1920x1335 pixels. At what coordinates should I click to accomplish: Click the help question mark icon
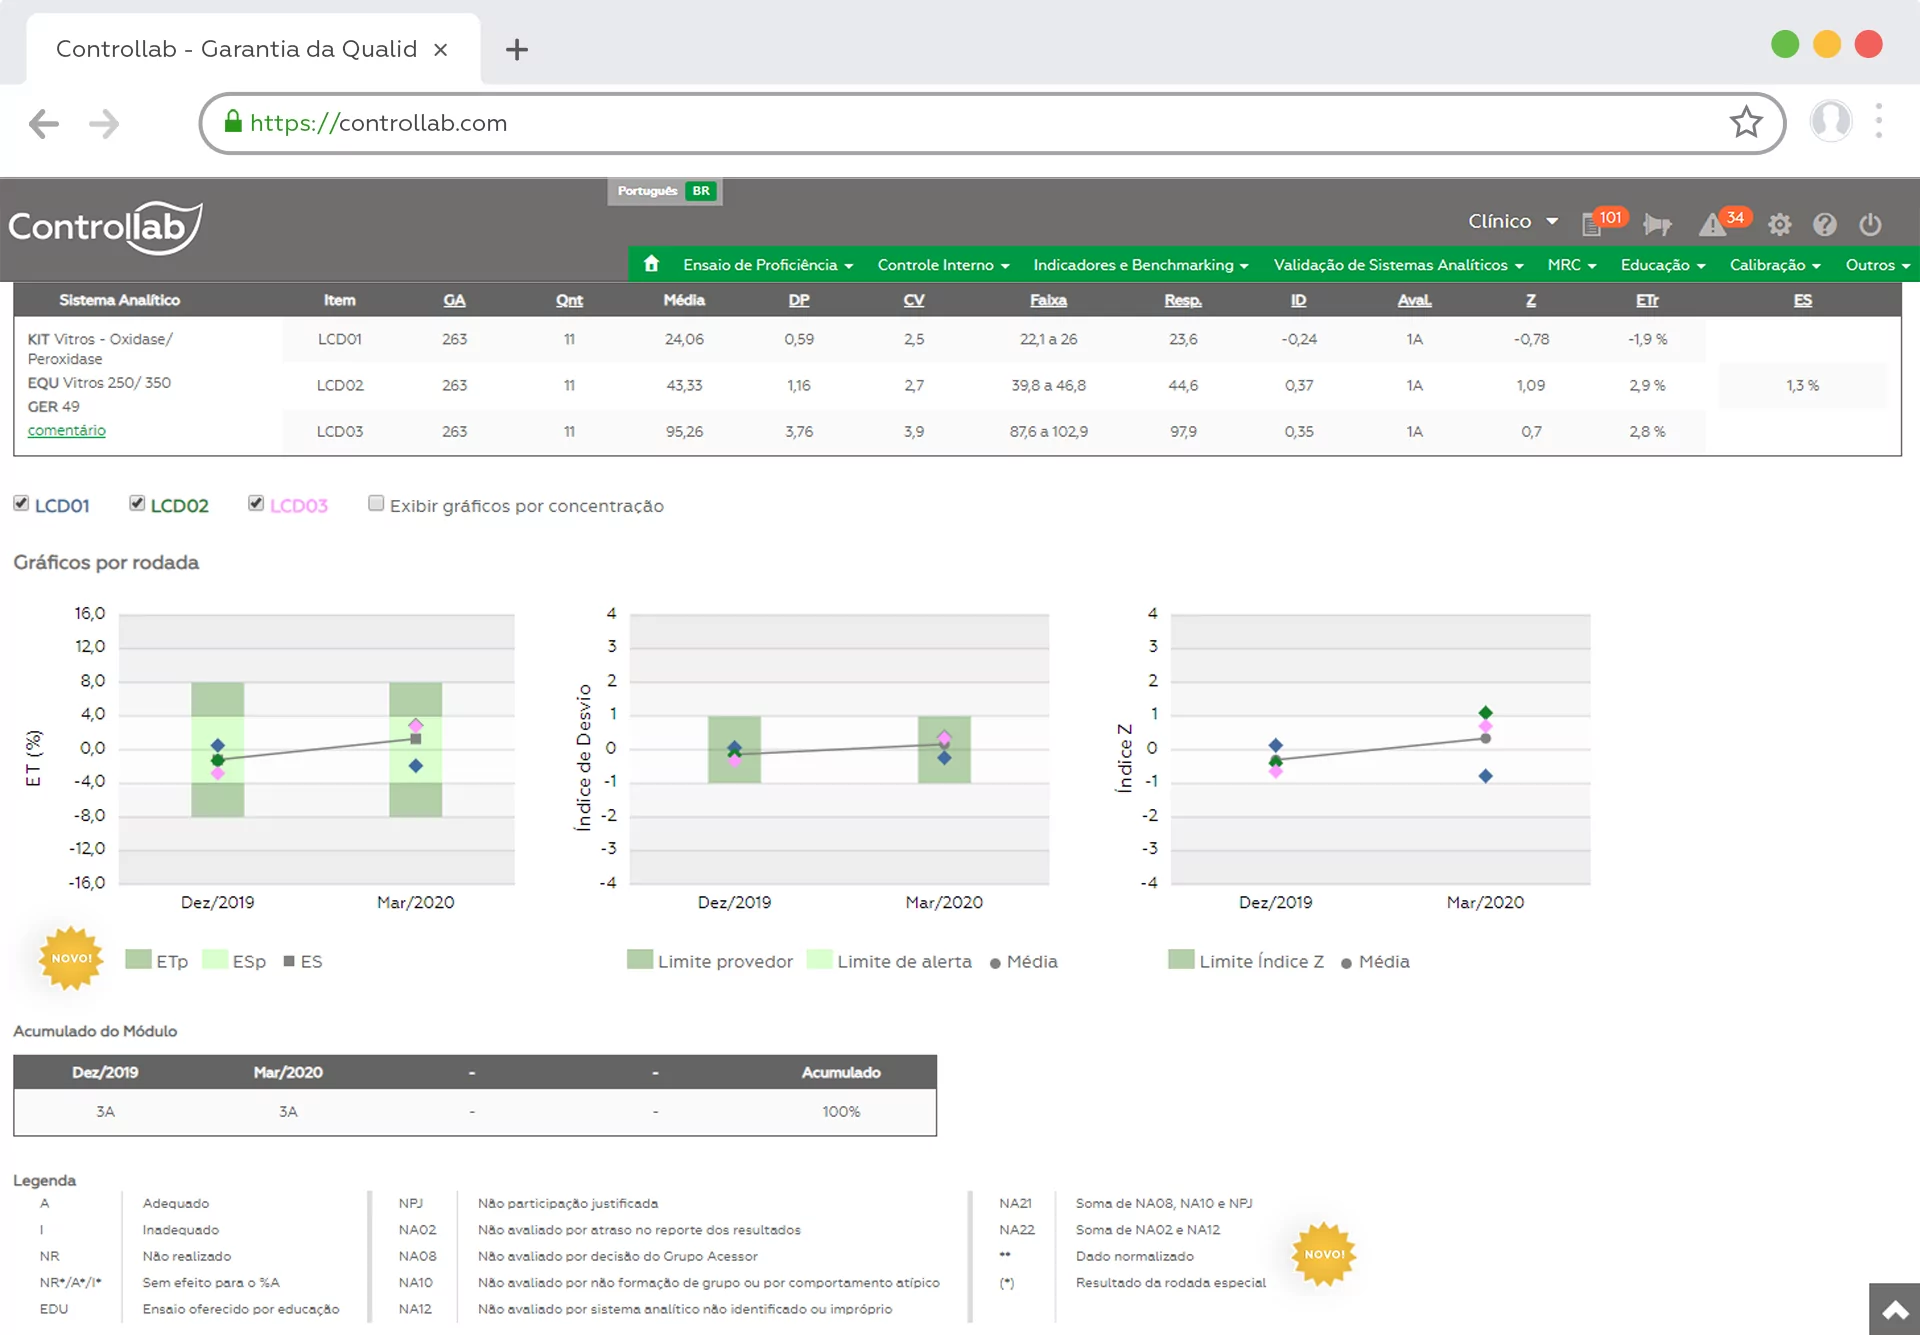1824,224
